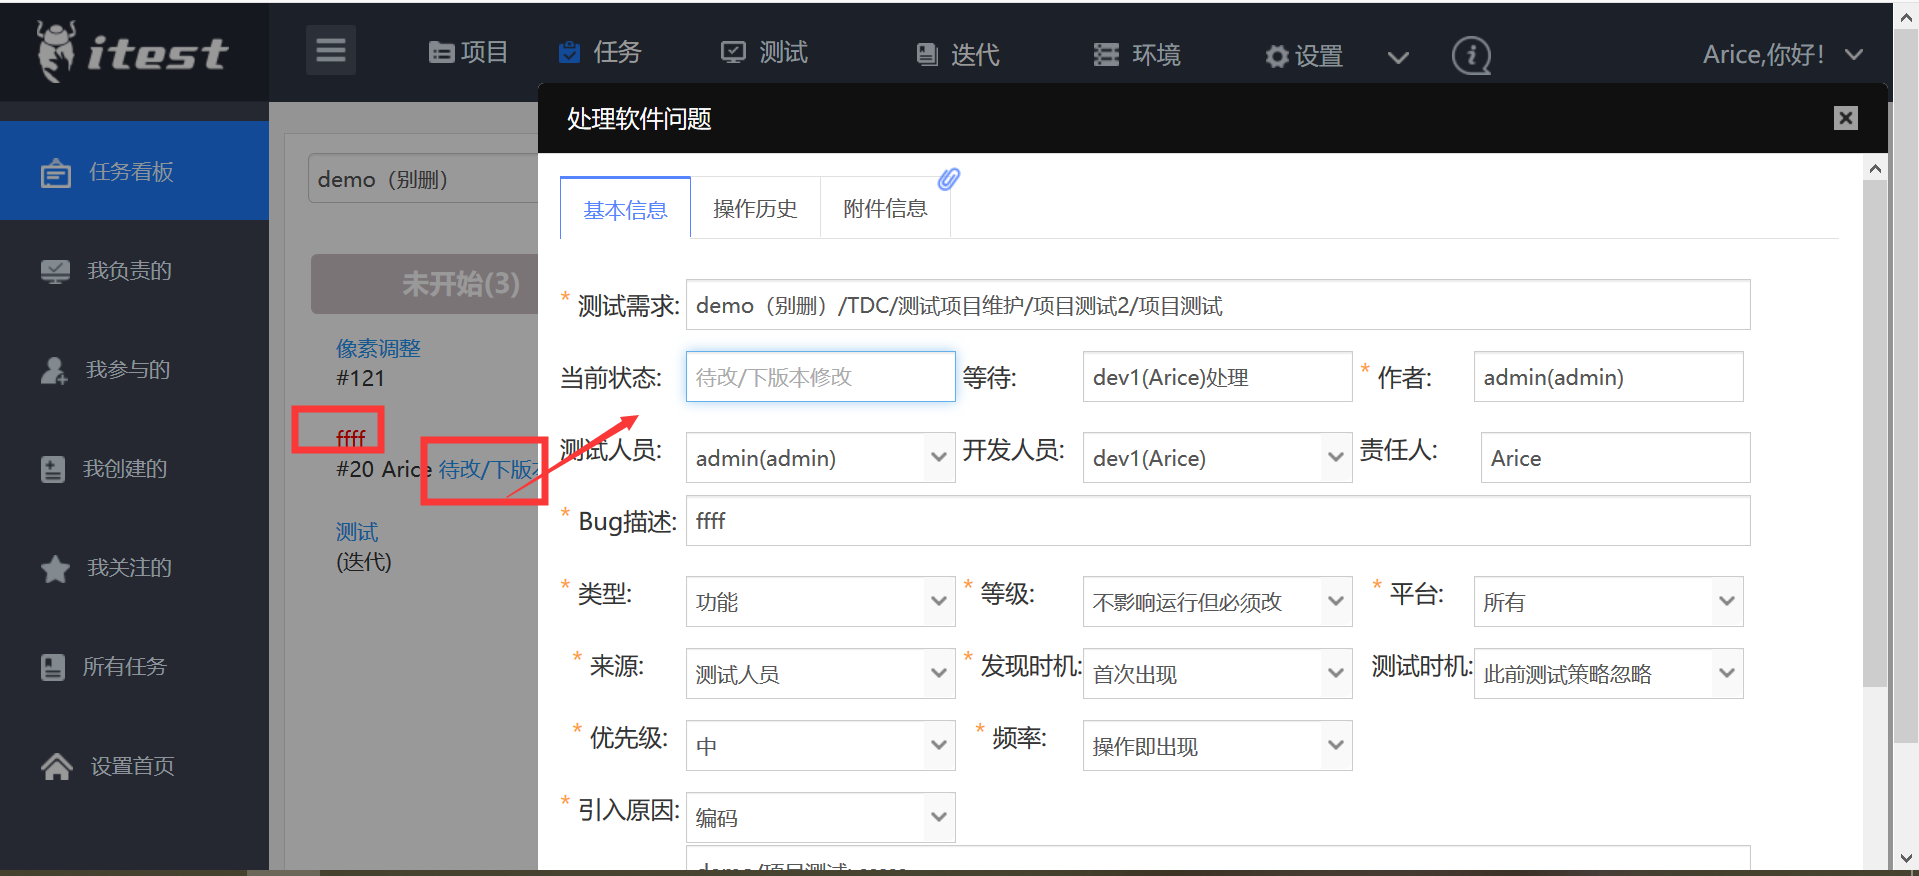Click the dialog vertical scrollbar thumb
This screenshot has width=1919, height=876.
pos(1875,434)
